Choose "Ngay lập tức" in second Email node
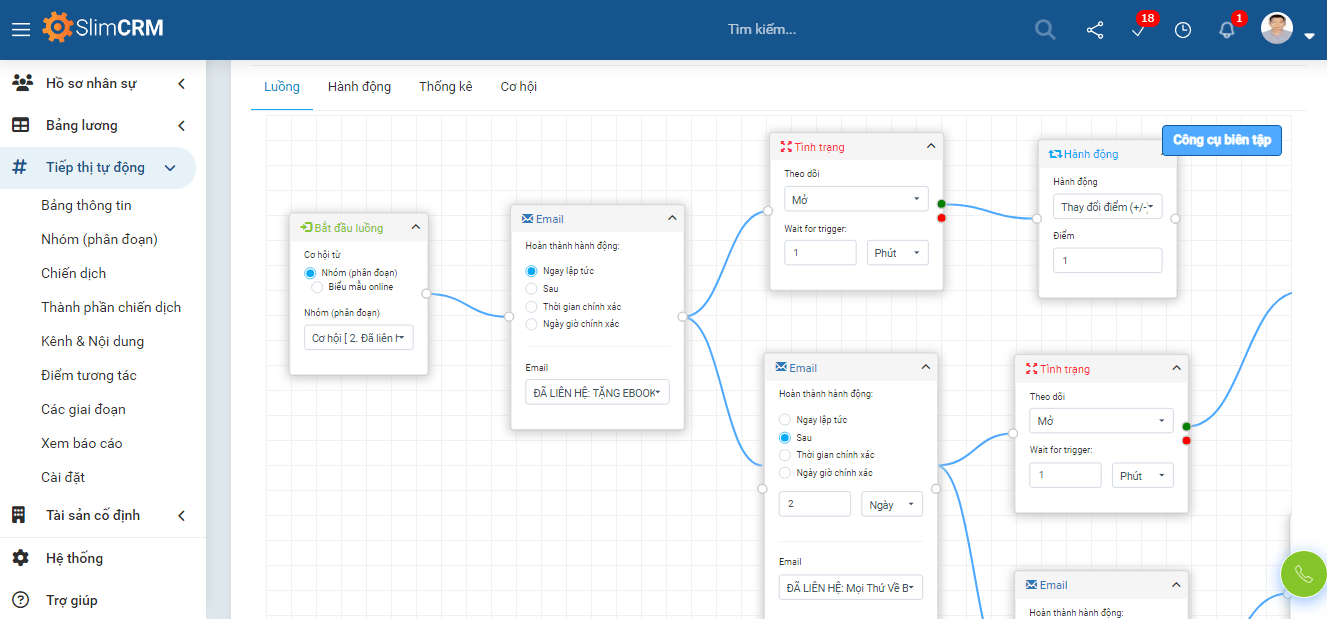The height and width of the screenshot is (619, 1327). [x=785, y=420]
